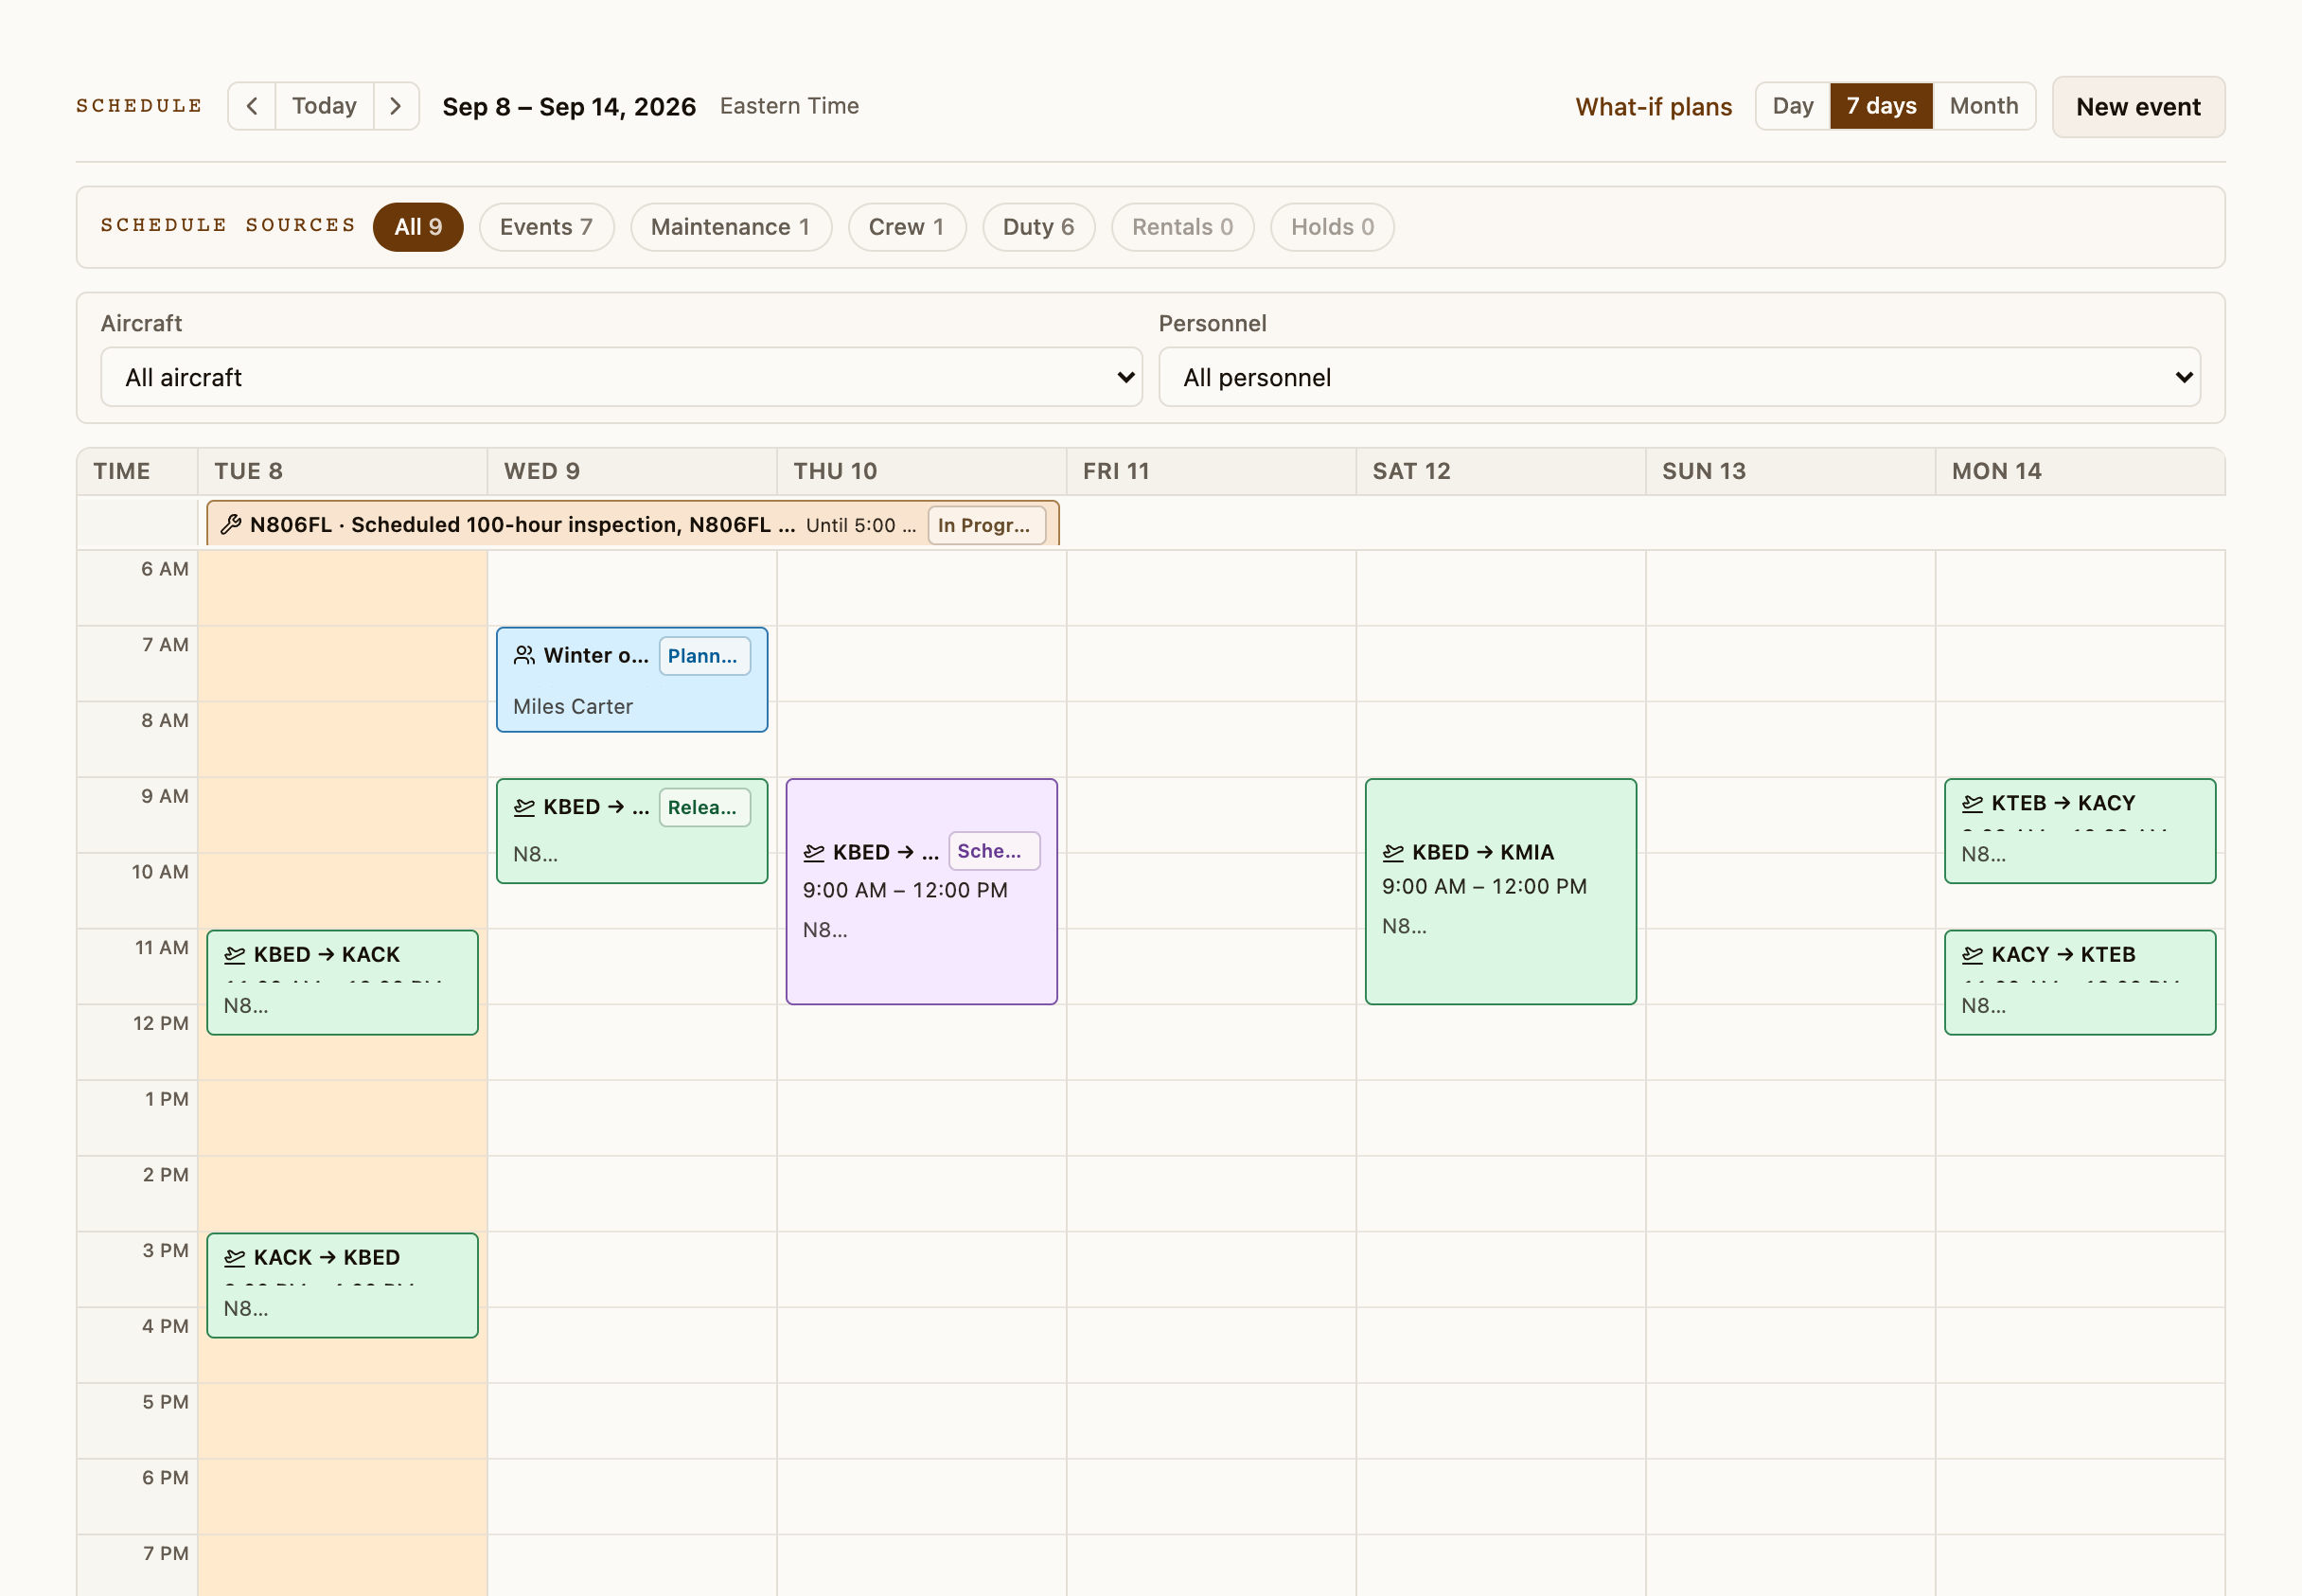2302x1596 pixels.
Task: Click Released badge on Wednesday flight
Action: coord(704,807)
